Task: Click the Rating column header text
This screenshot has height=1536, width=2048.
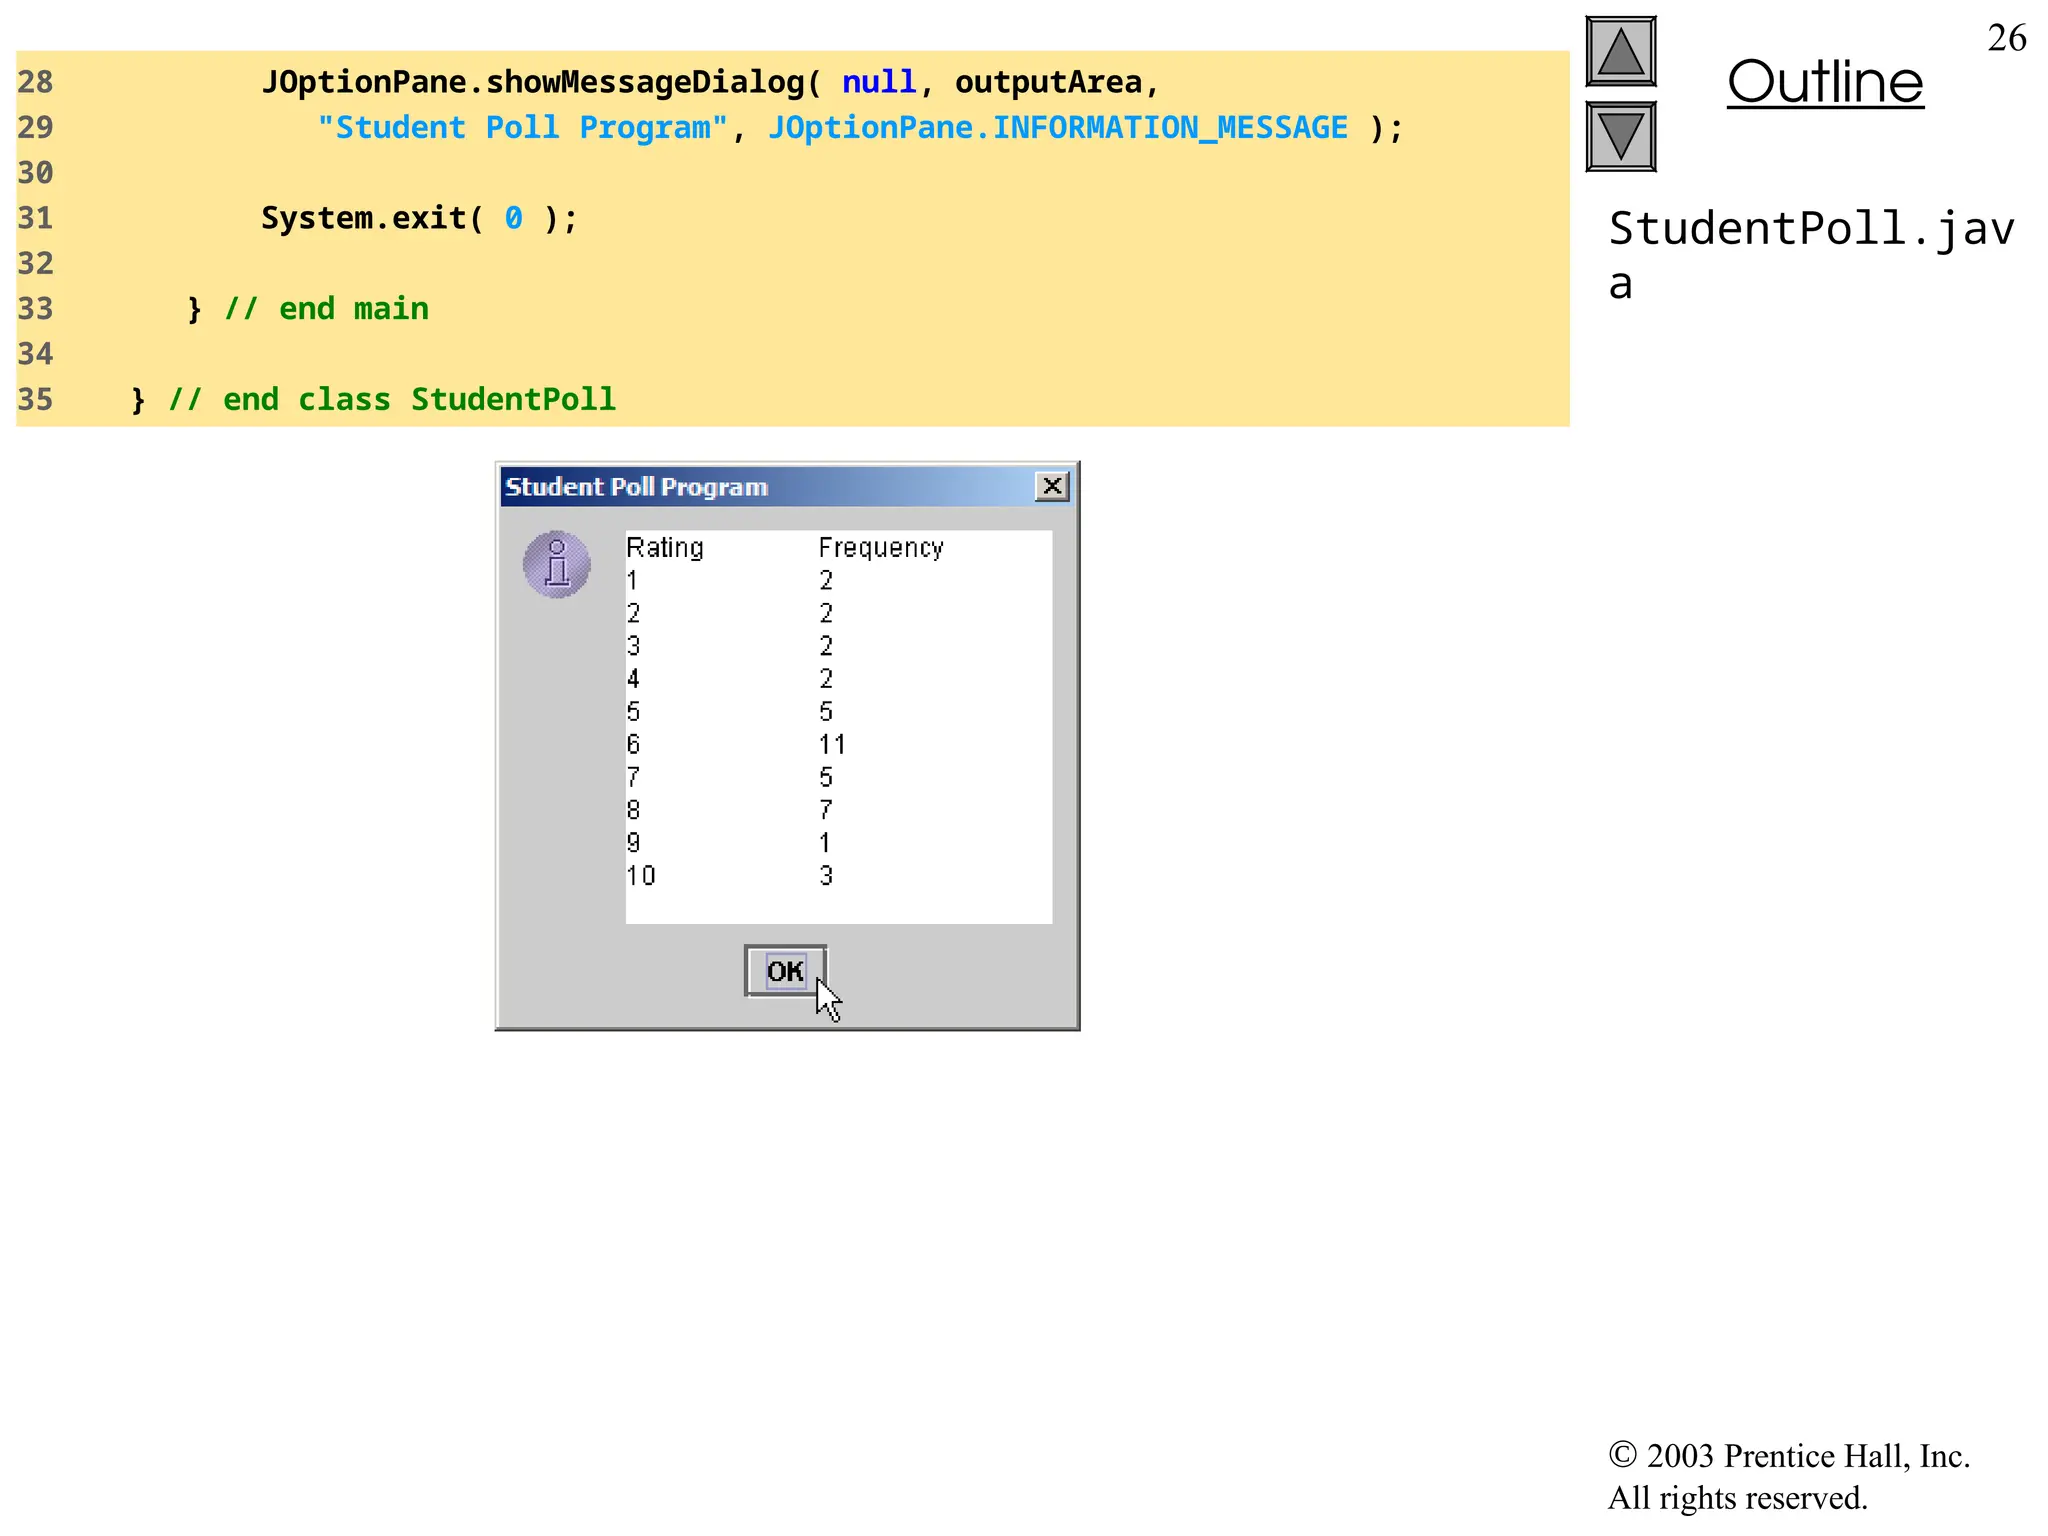Action: pyautogui.click(x=665, y=548)
